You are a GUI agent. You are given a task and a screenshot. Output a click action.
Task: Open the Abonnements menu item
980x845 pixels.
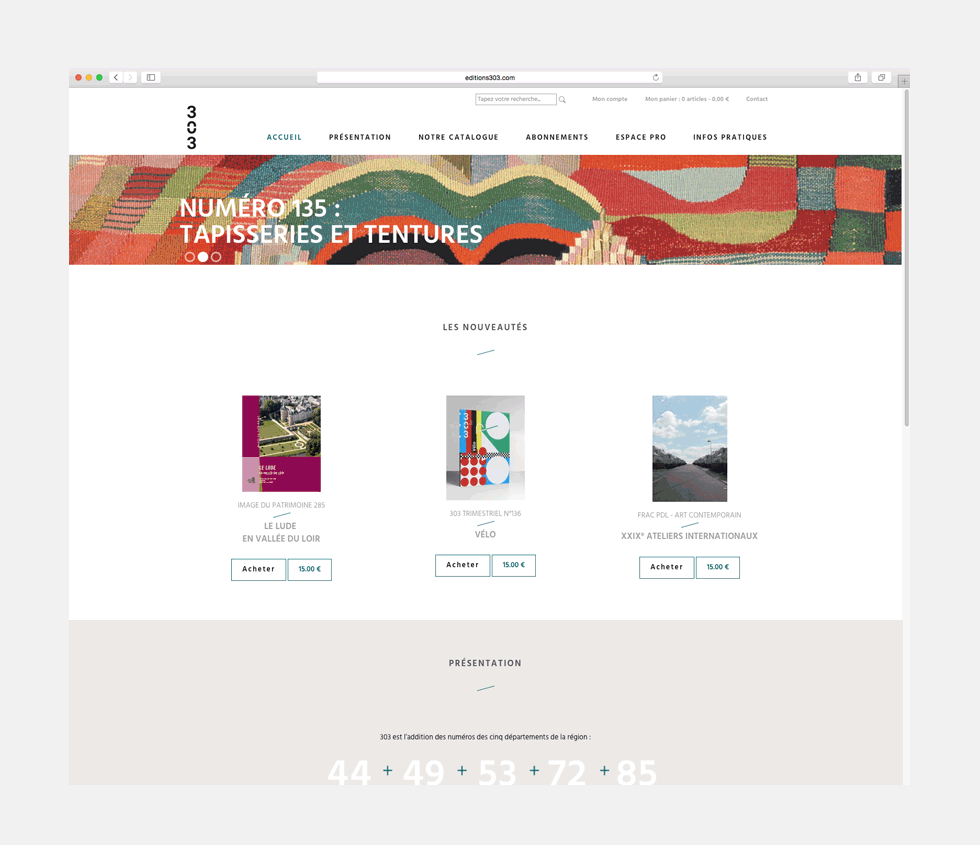pyautogui.click(x=557, y=138)
